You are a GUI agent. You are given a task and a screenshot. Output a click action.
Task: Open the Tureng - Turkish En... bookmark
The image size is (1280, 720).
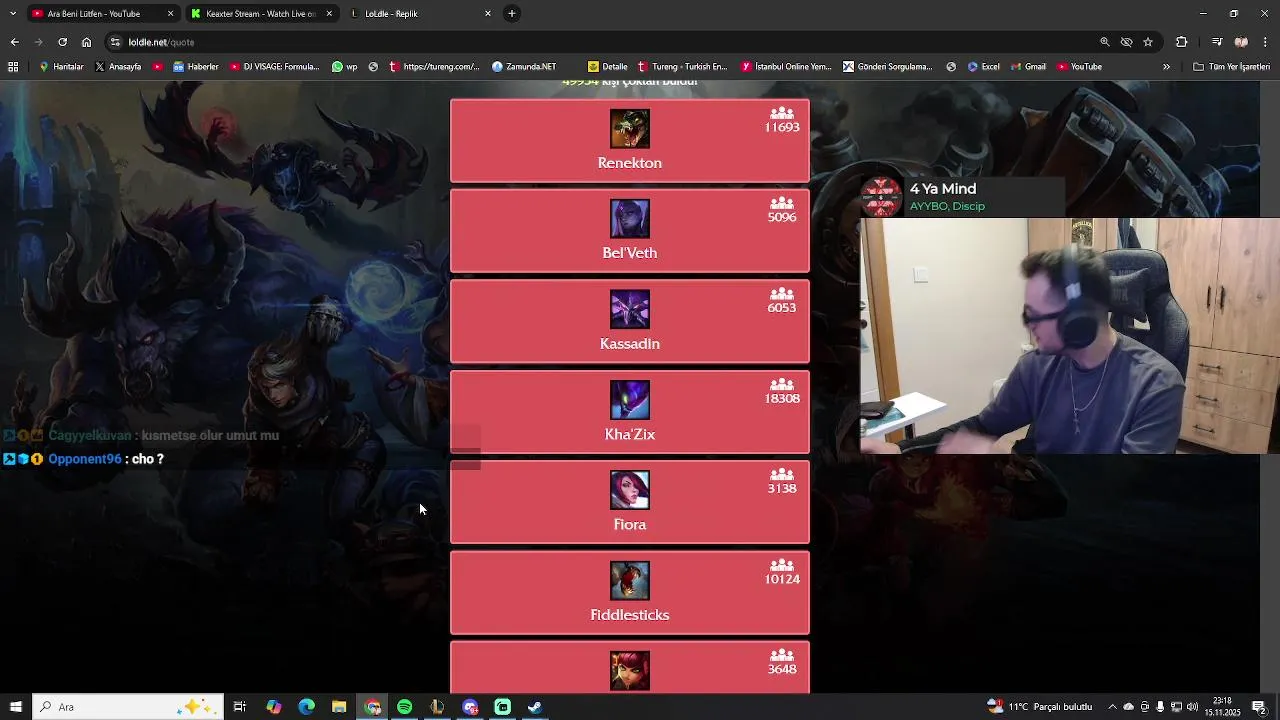click(x=683, y=67)
